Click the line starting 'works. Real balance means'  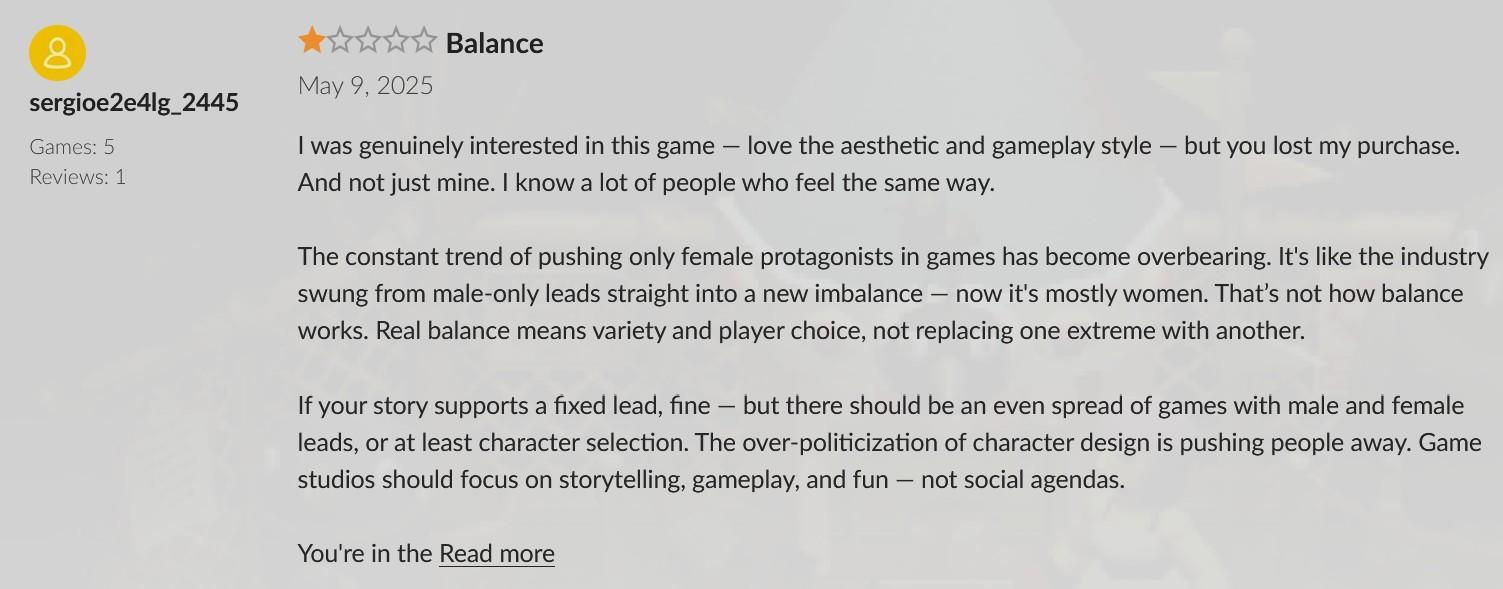(x=801, y=331)
